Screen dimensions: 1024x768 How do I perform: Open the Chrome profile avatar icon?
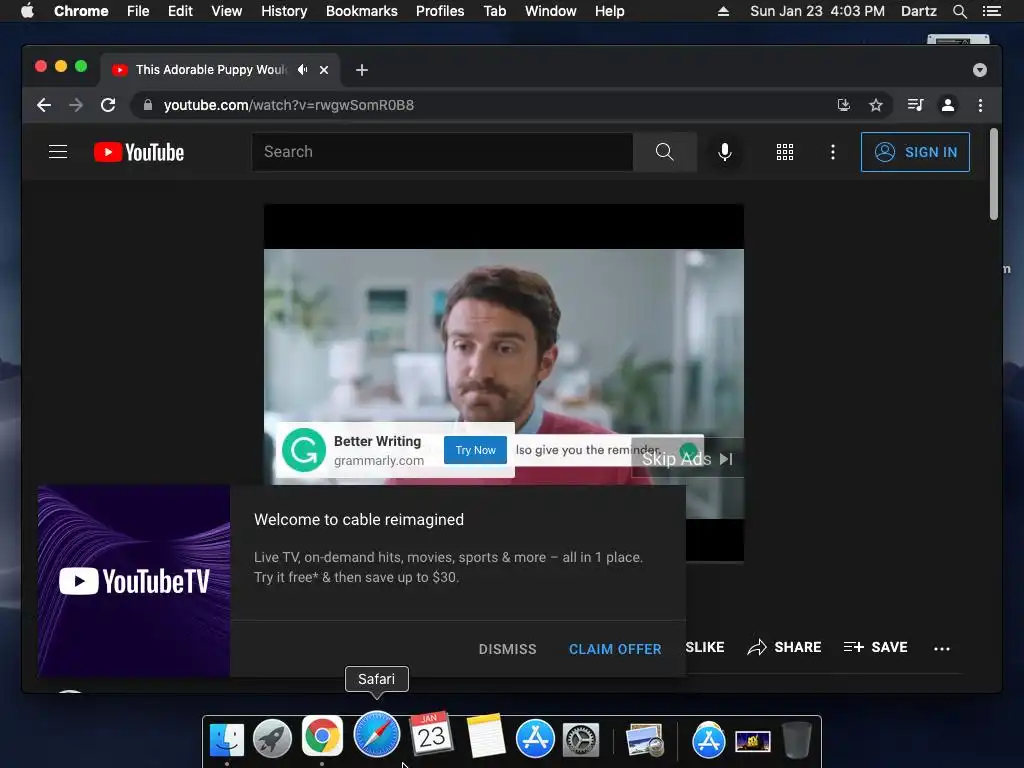coord(948,105)
